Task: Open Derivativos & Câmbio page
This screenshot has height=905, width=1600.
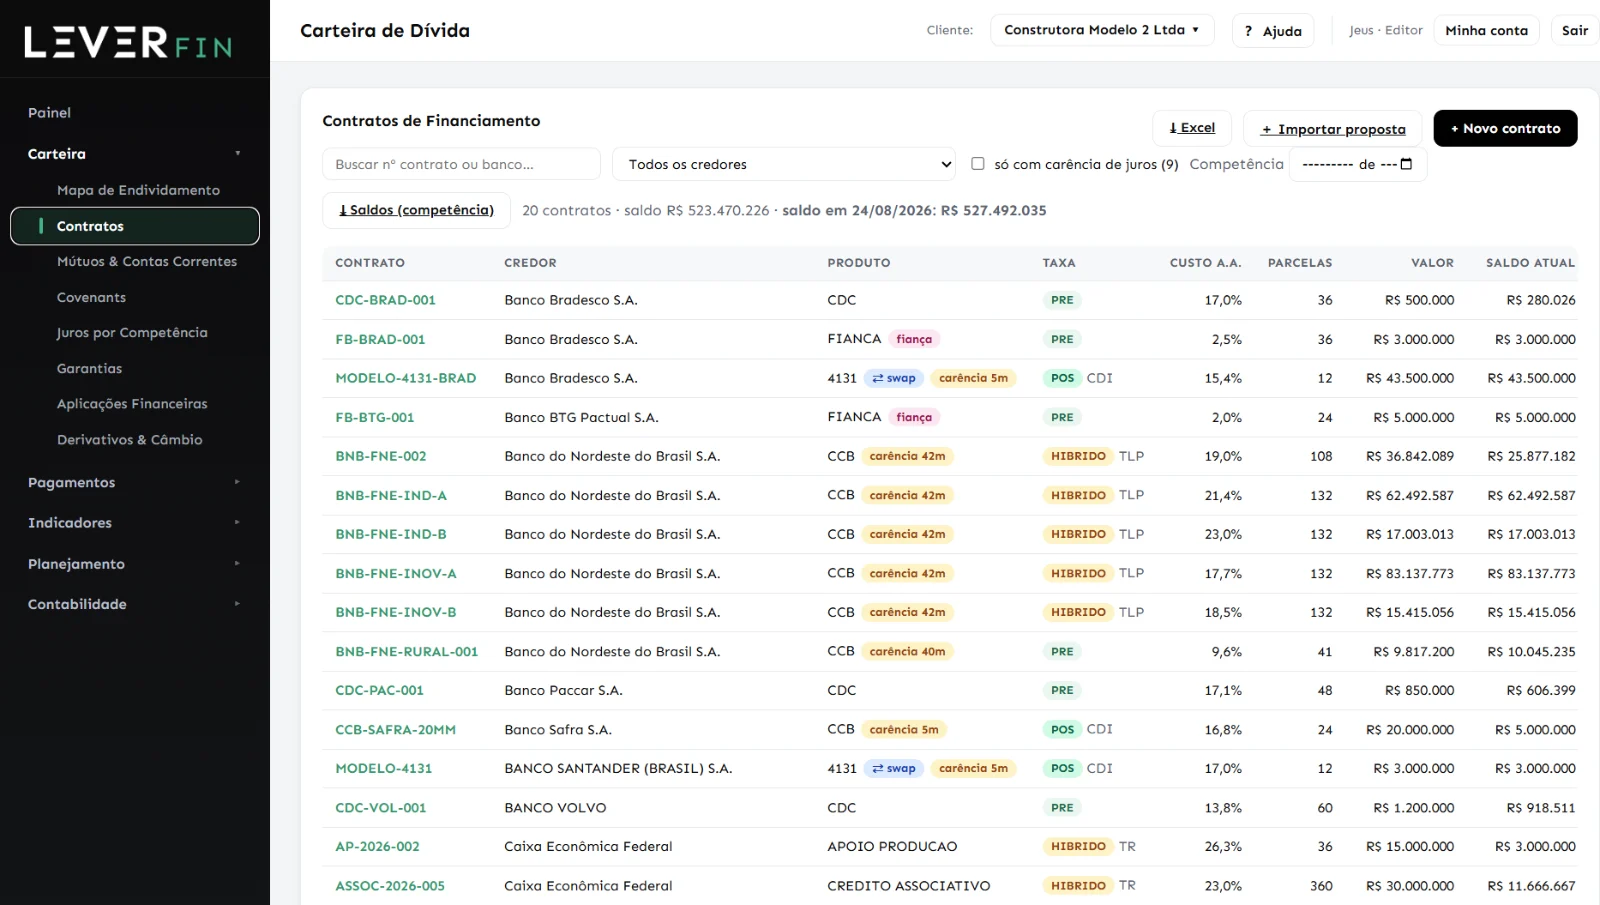Action: [x=129, y=439]
